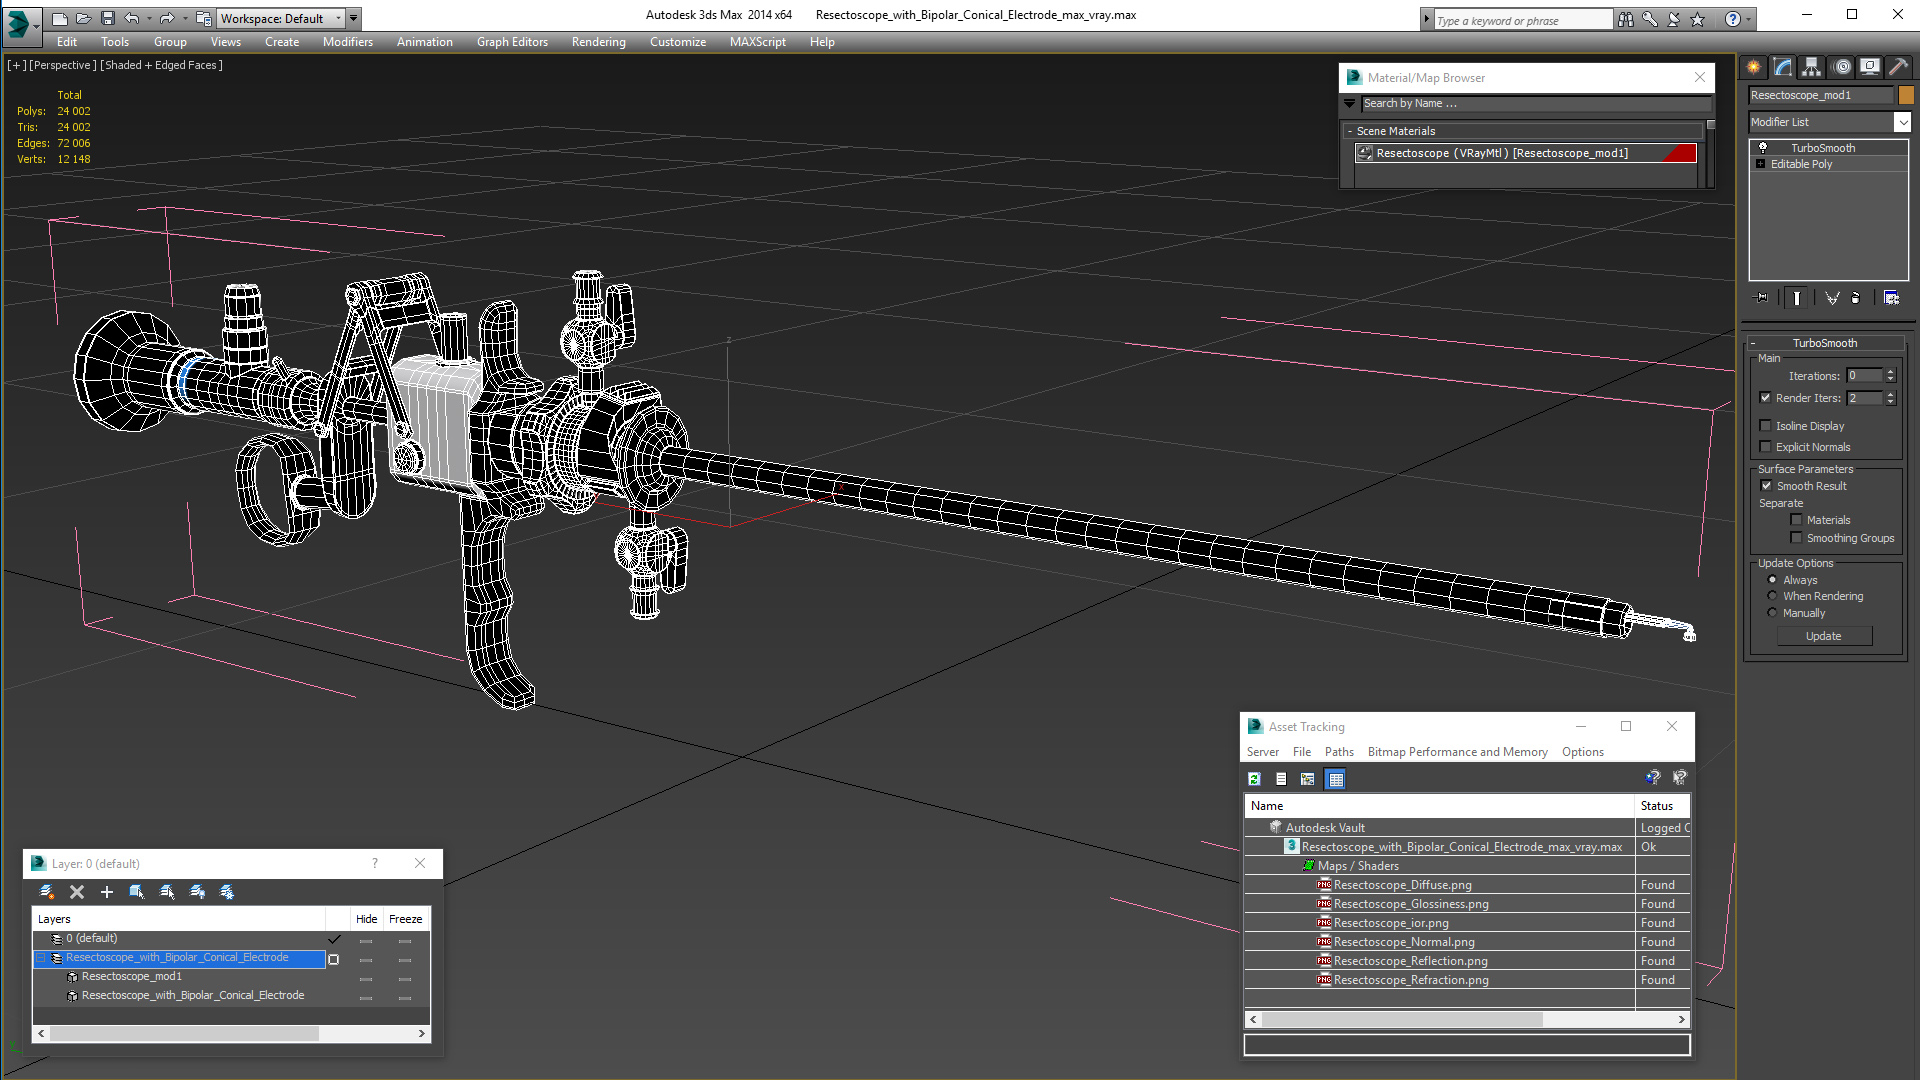Open Bitmap Performance and Memory menu

1457,752
